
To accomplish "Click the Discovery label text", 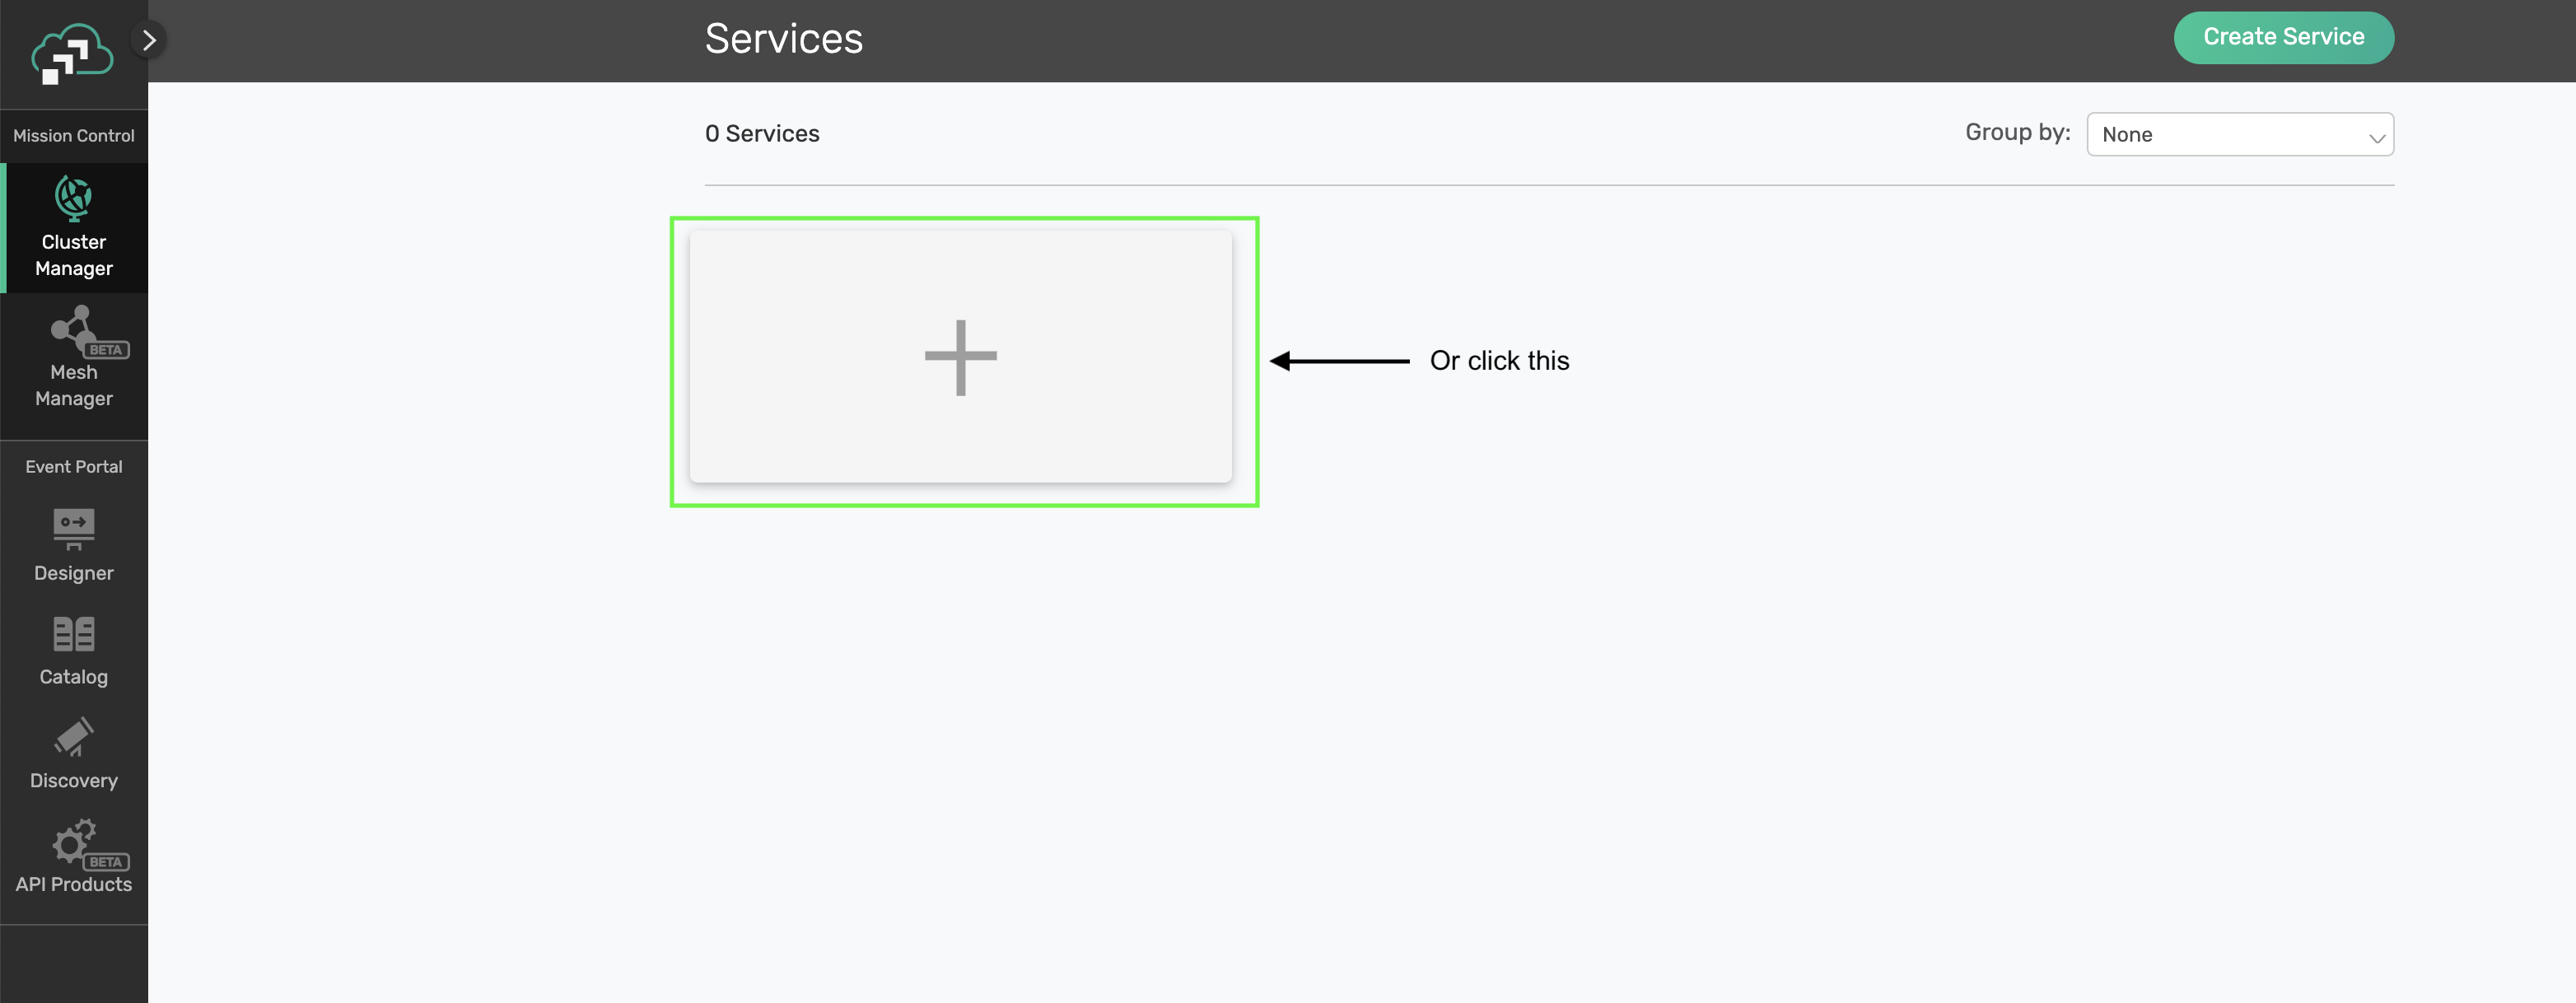I will click(74, 780).
